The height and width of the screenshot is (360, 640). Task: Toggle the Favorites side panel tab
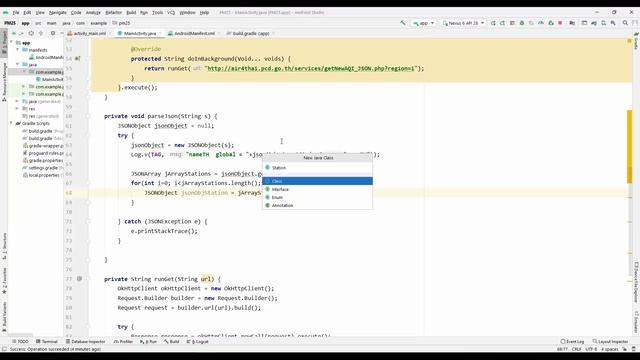point(4,281)
